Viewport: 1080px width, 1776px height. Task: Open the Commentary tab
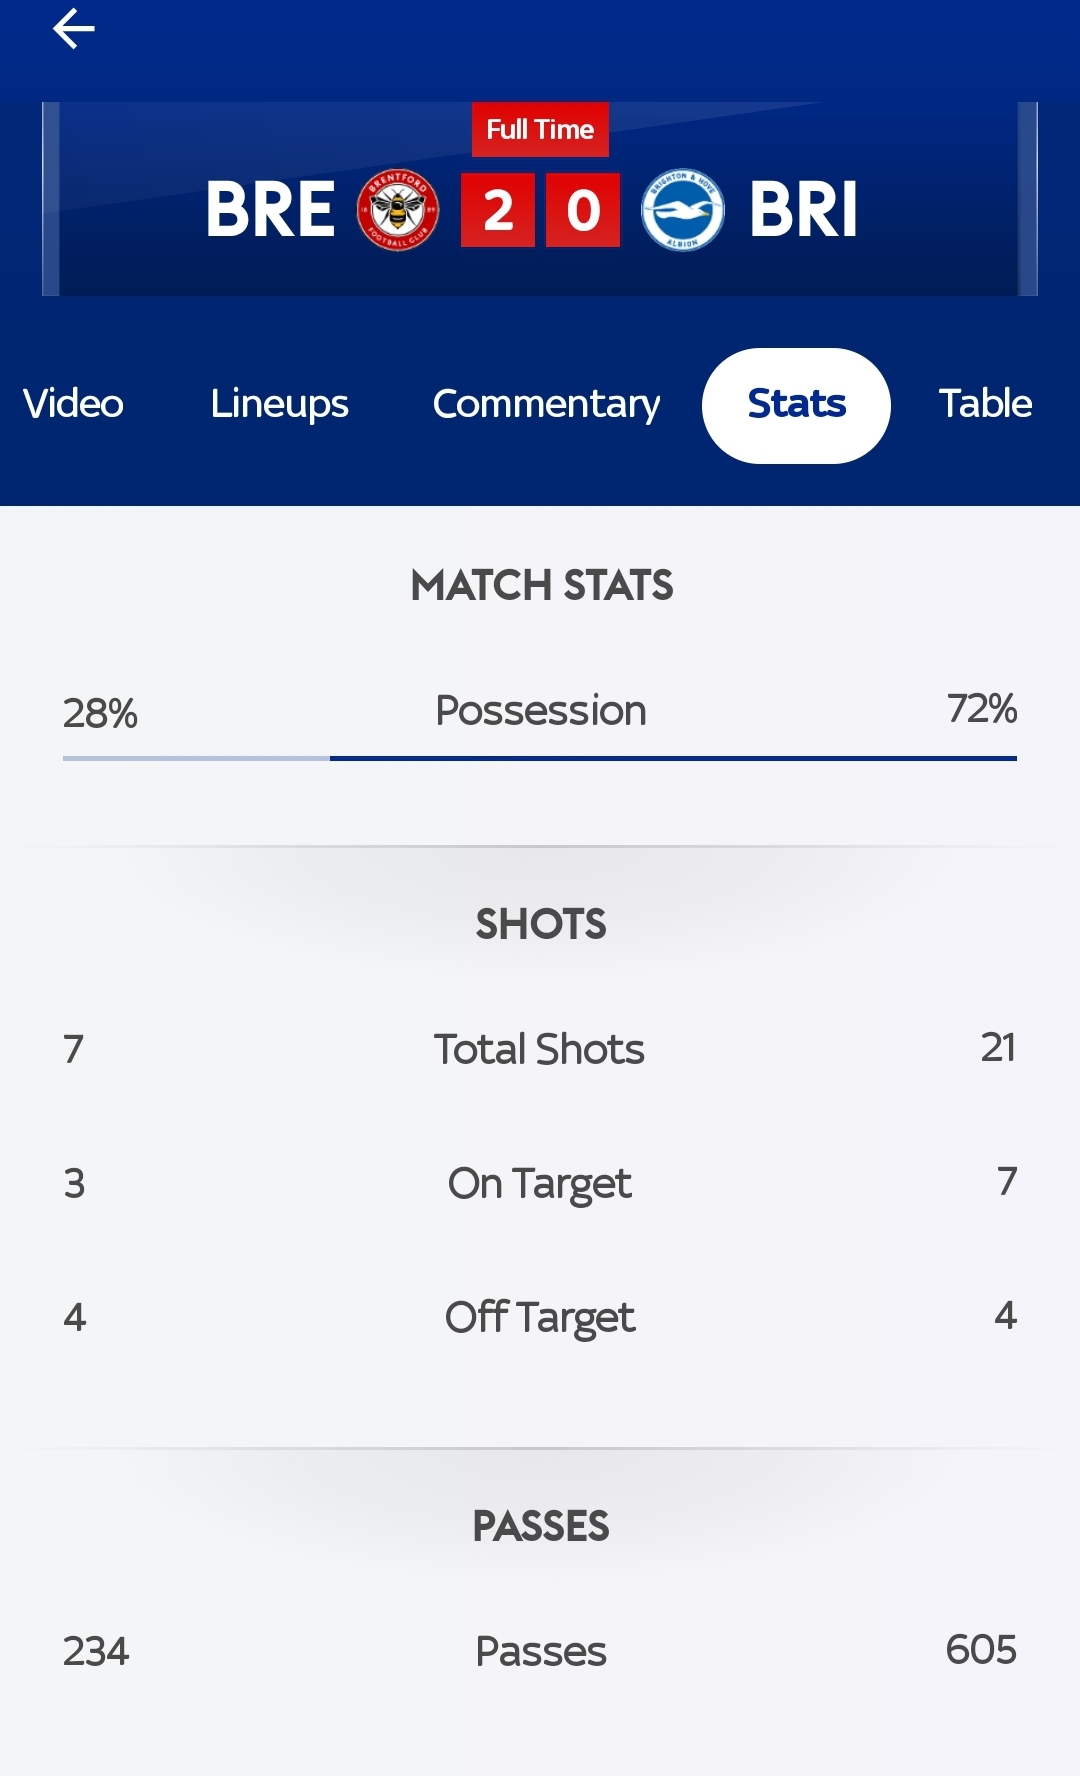[546, 404]
